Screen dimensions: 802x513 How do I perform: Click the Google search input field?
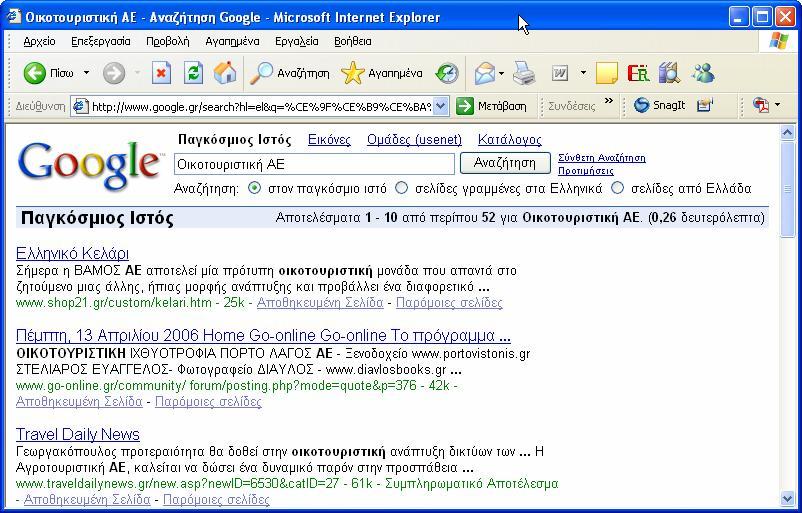(x=314, y=164)
